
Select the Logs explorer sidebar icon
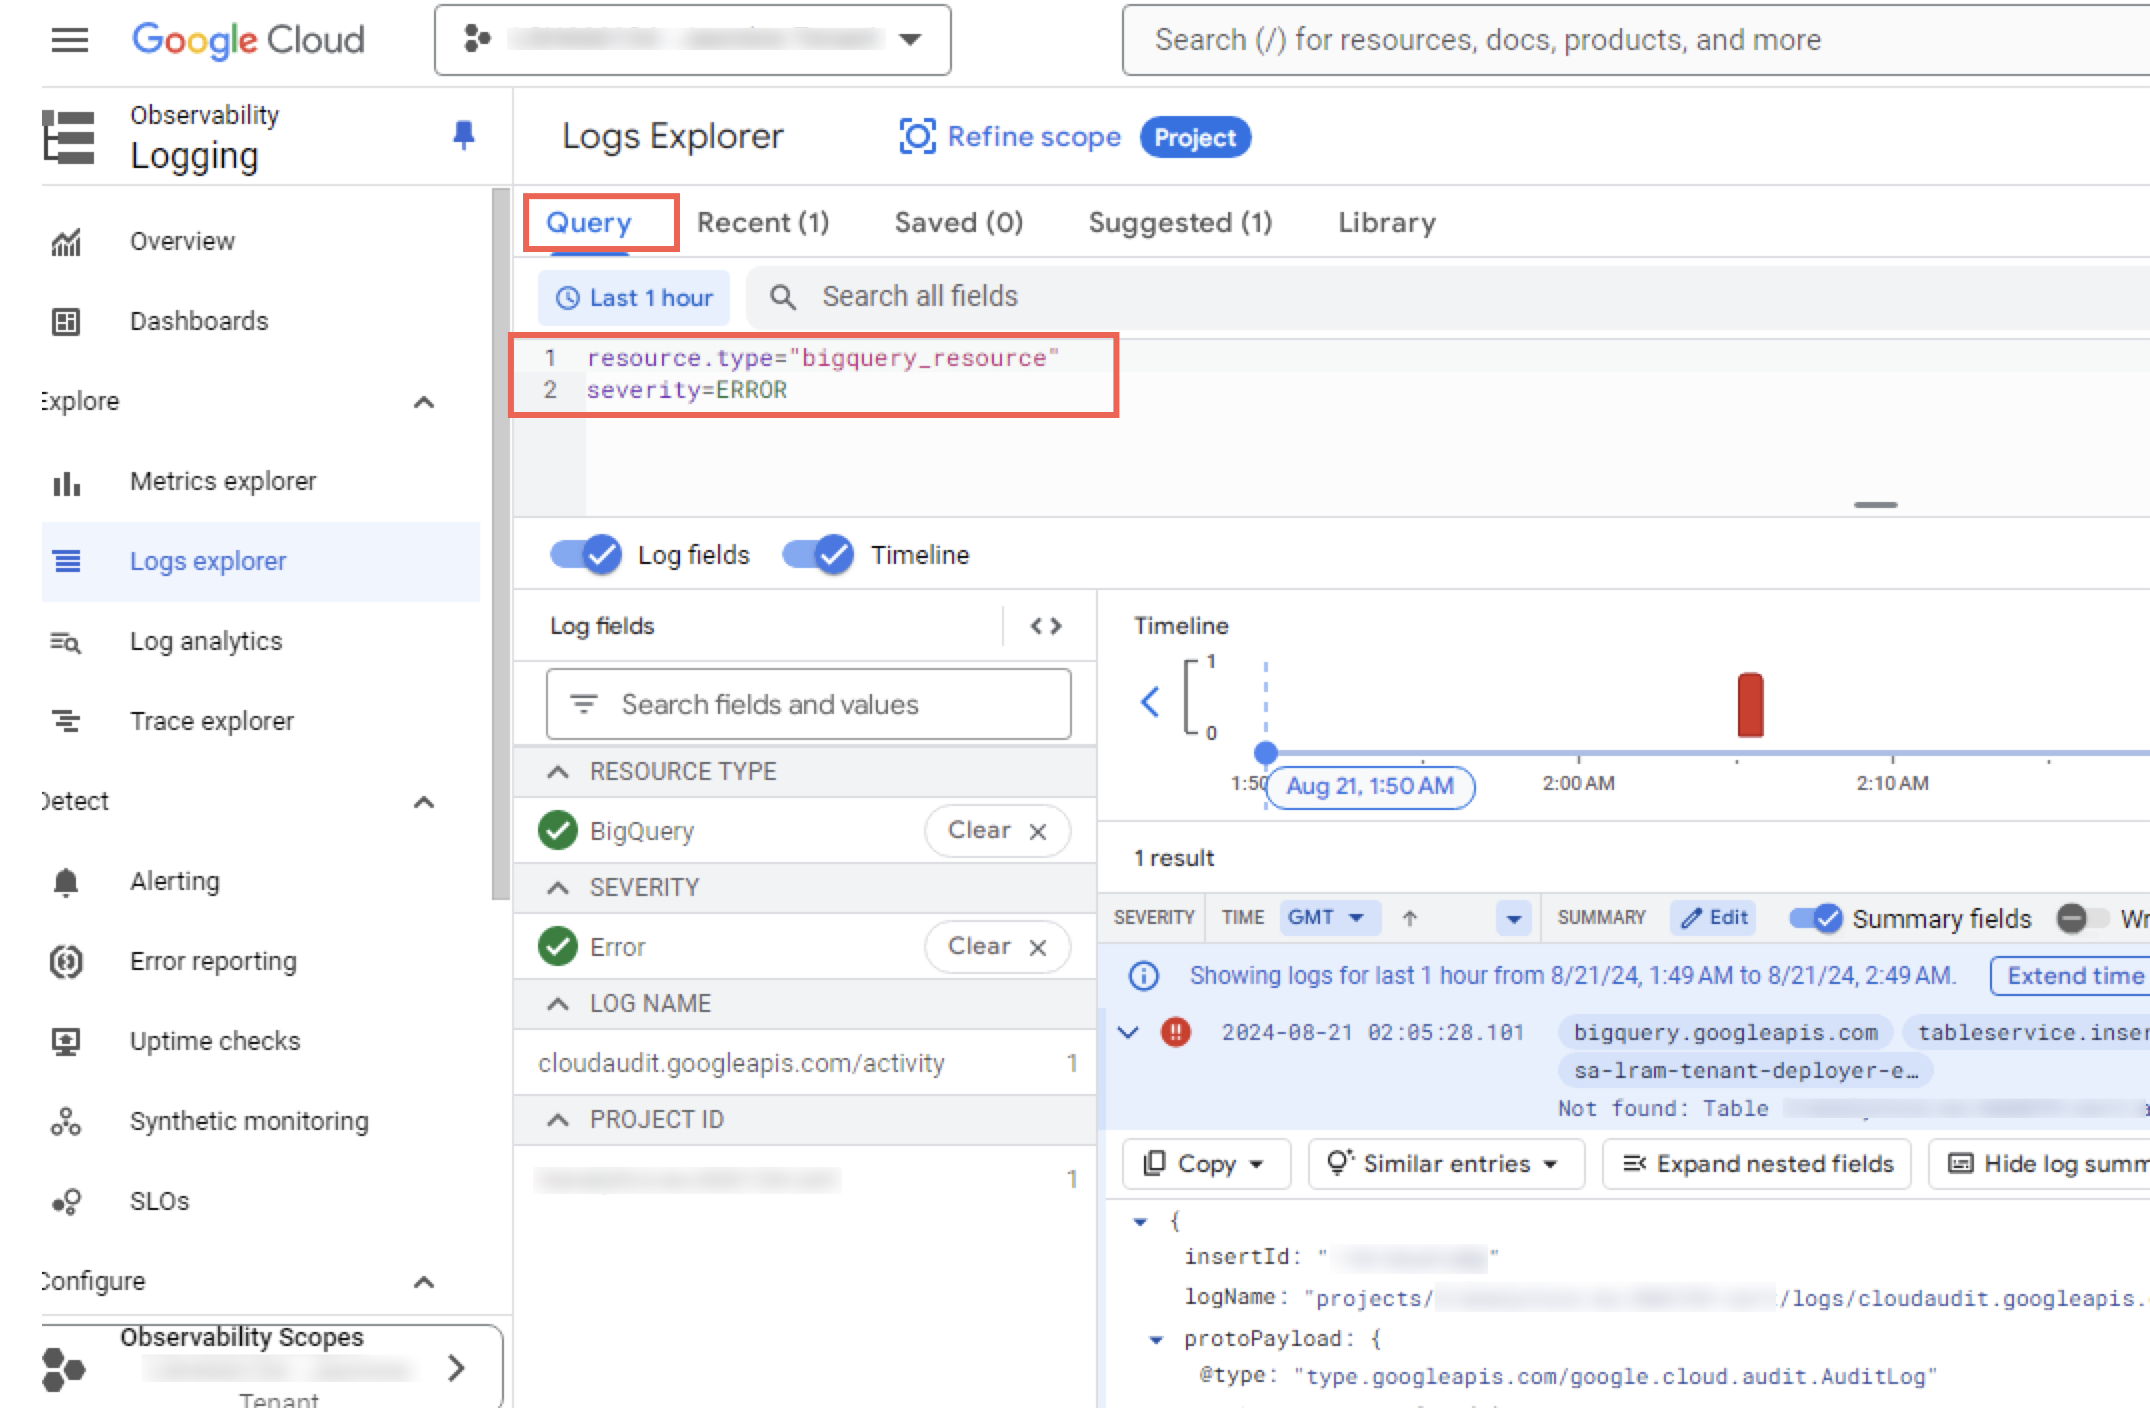point(66,562)
